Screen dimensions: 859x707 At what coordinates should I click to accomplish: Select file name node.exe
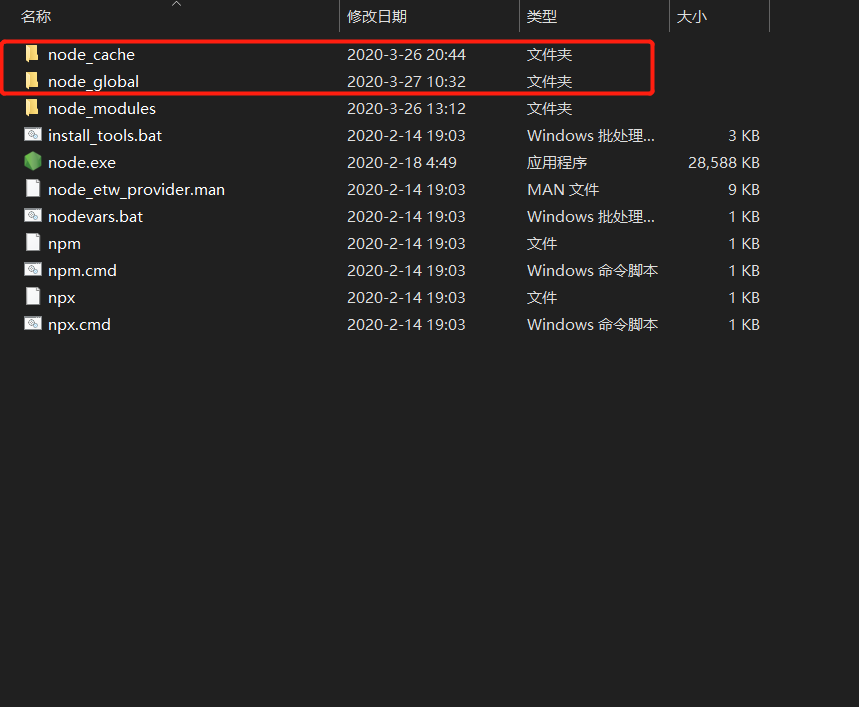82,163
